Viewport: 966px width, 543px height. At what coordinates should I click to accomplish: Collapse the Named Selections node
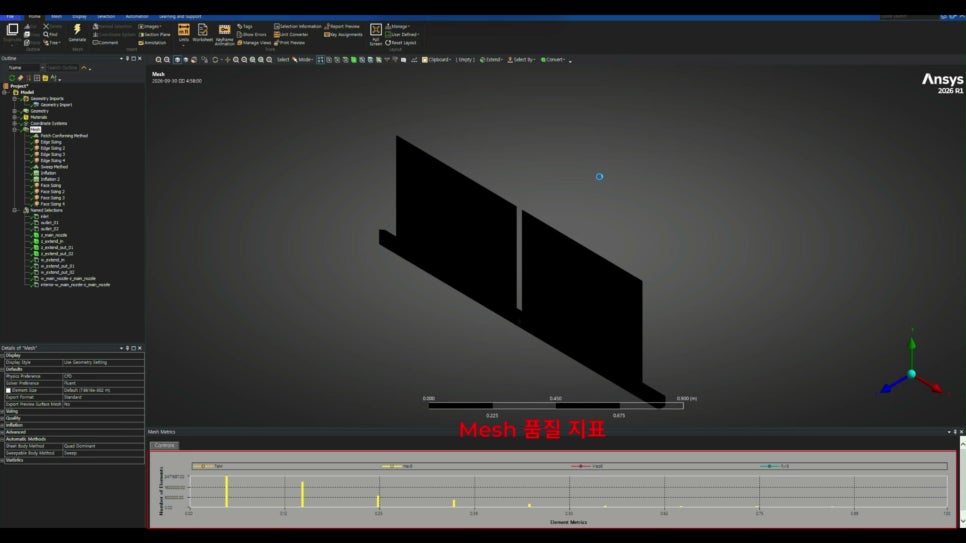pos(15,210)
